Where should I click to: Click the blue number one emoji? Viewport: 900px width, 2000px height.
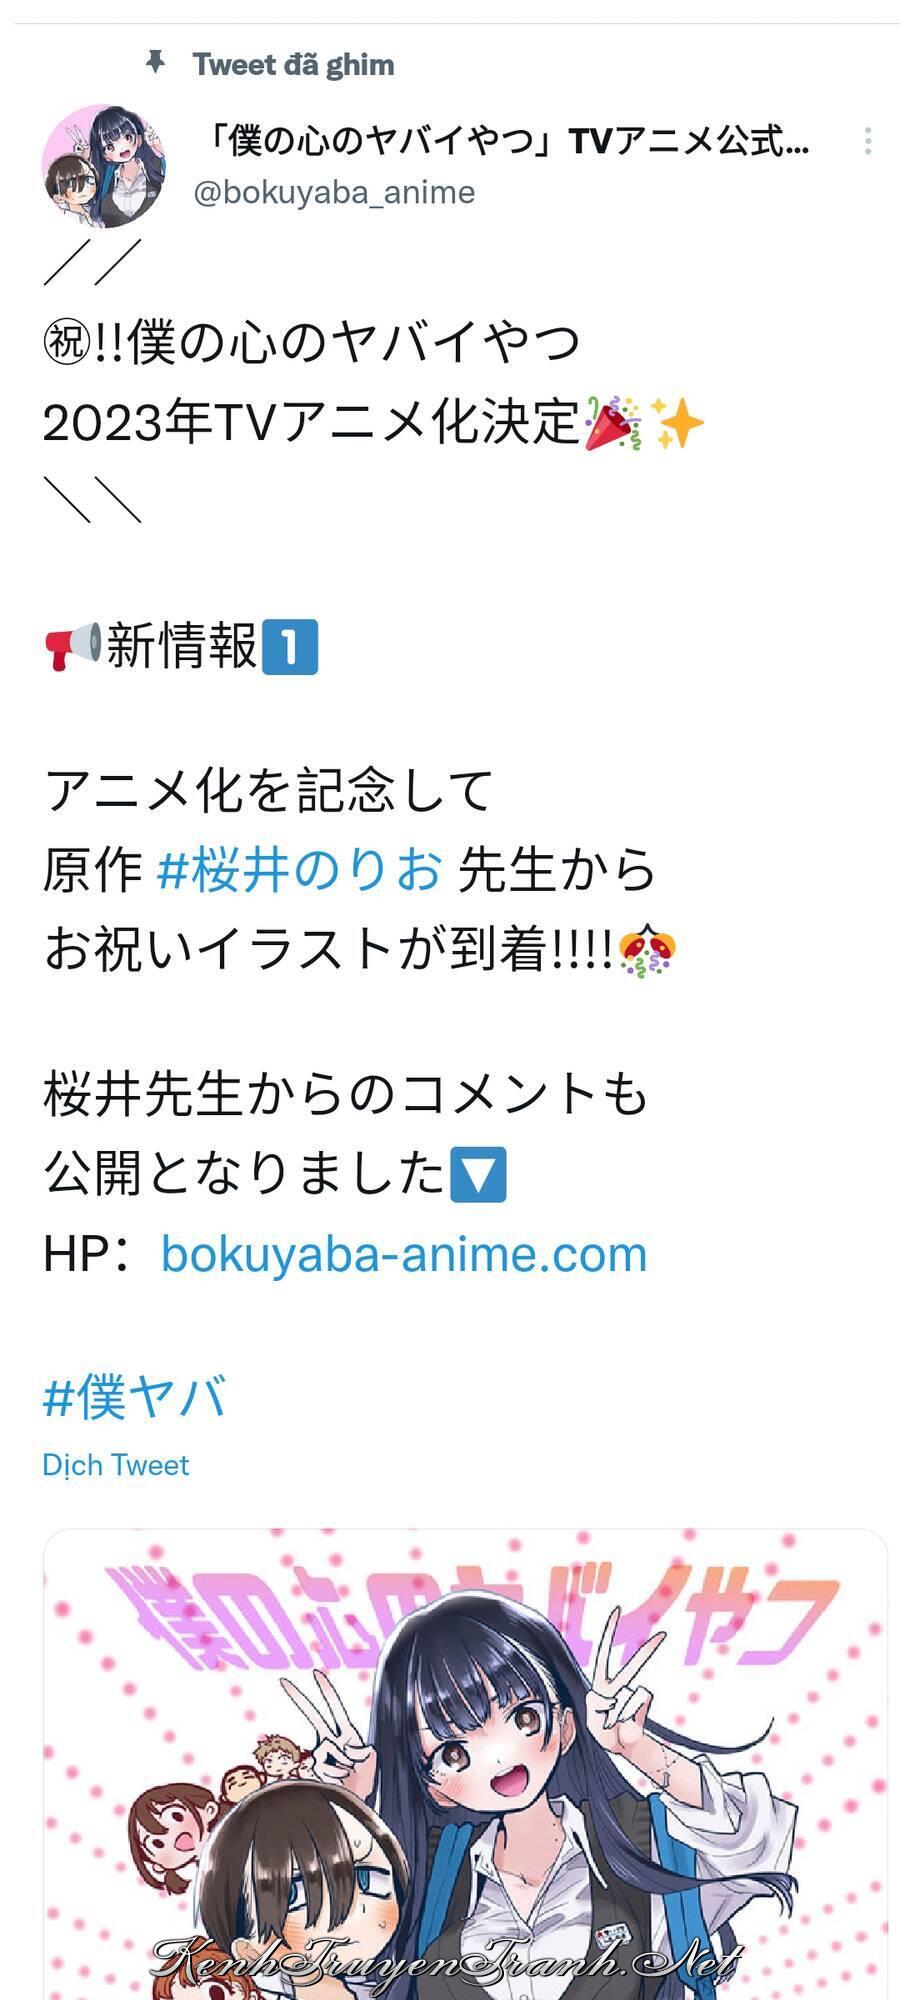point(290,647)
